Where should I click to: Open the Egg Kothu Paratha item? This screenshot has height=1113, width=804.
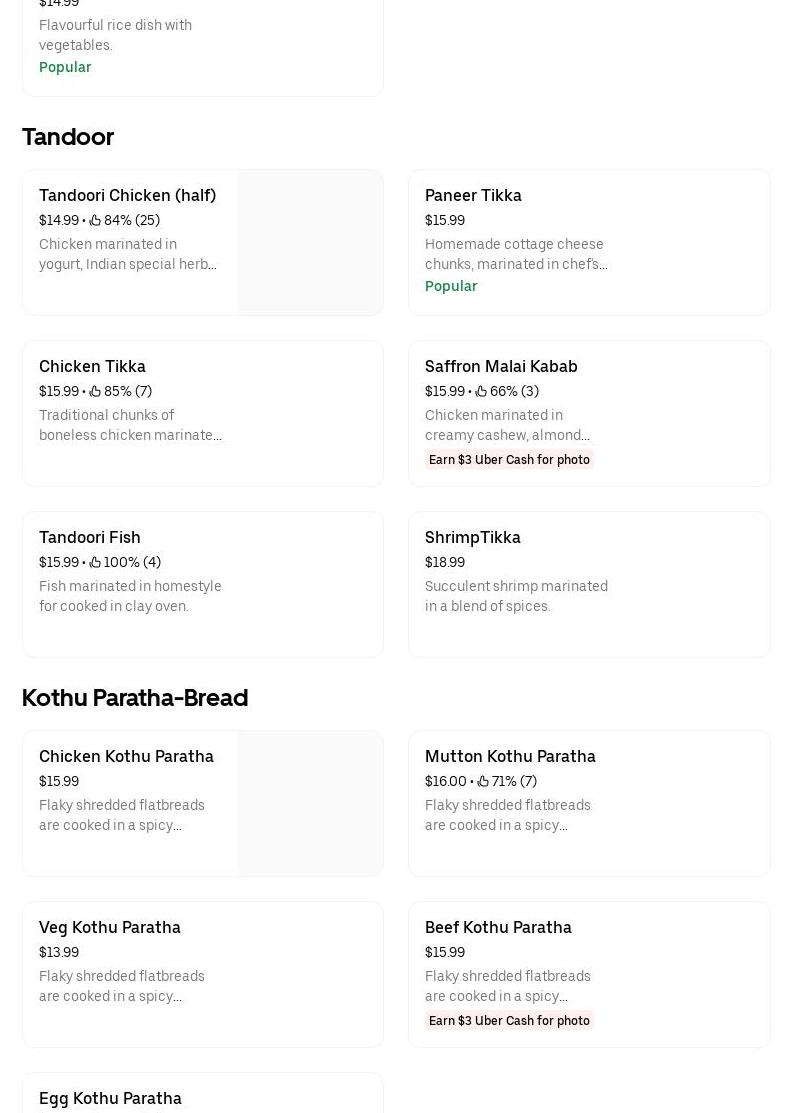coord(110,1098)
